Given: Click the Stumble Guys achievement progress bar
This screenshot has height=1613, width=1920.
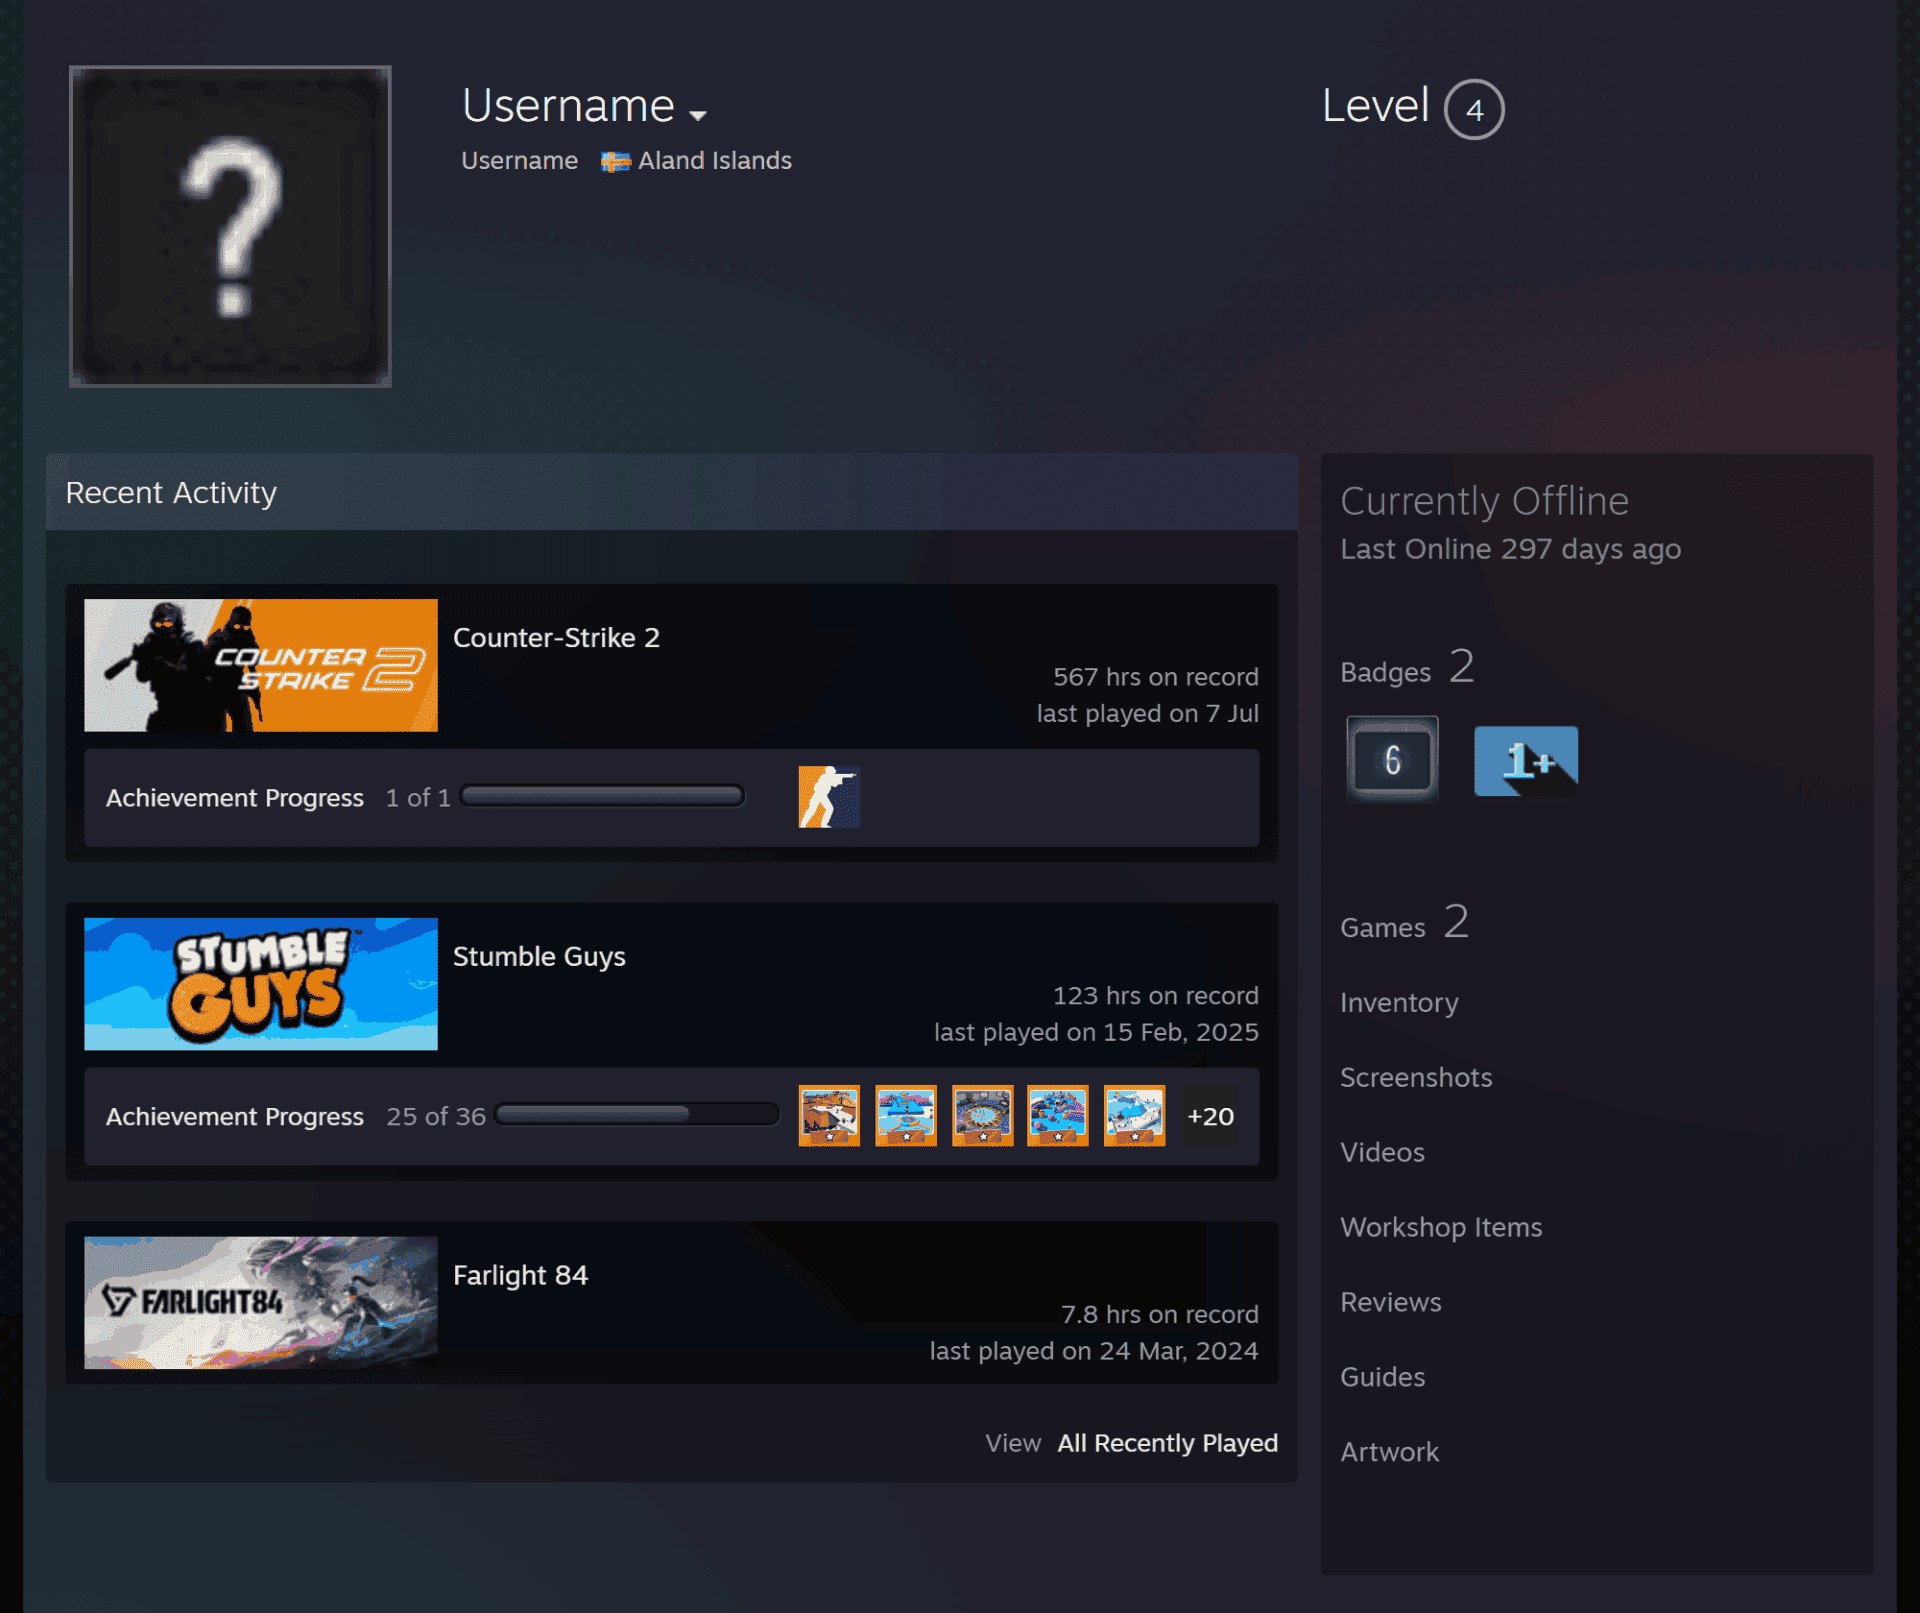Looking at the screenshot, I should (x=637, y=1114).
